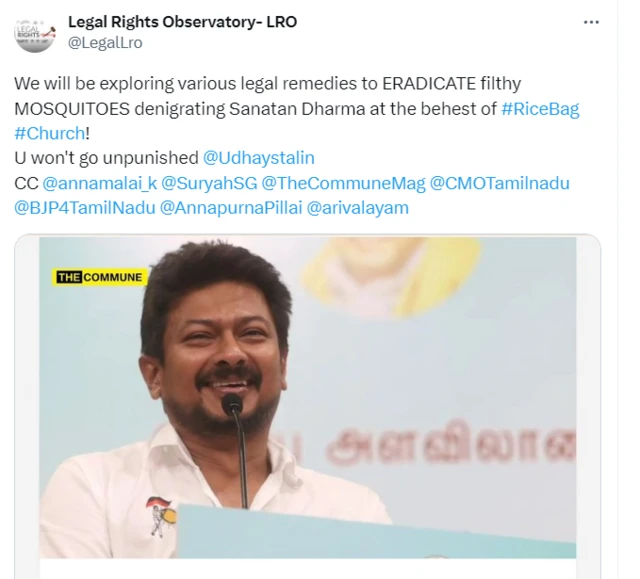Open the @LegalLro handle link
The height and width of the screenshot is (579, 640).
tap(105, 42)
